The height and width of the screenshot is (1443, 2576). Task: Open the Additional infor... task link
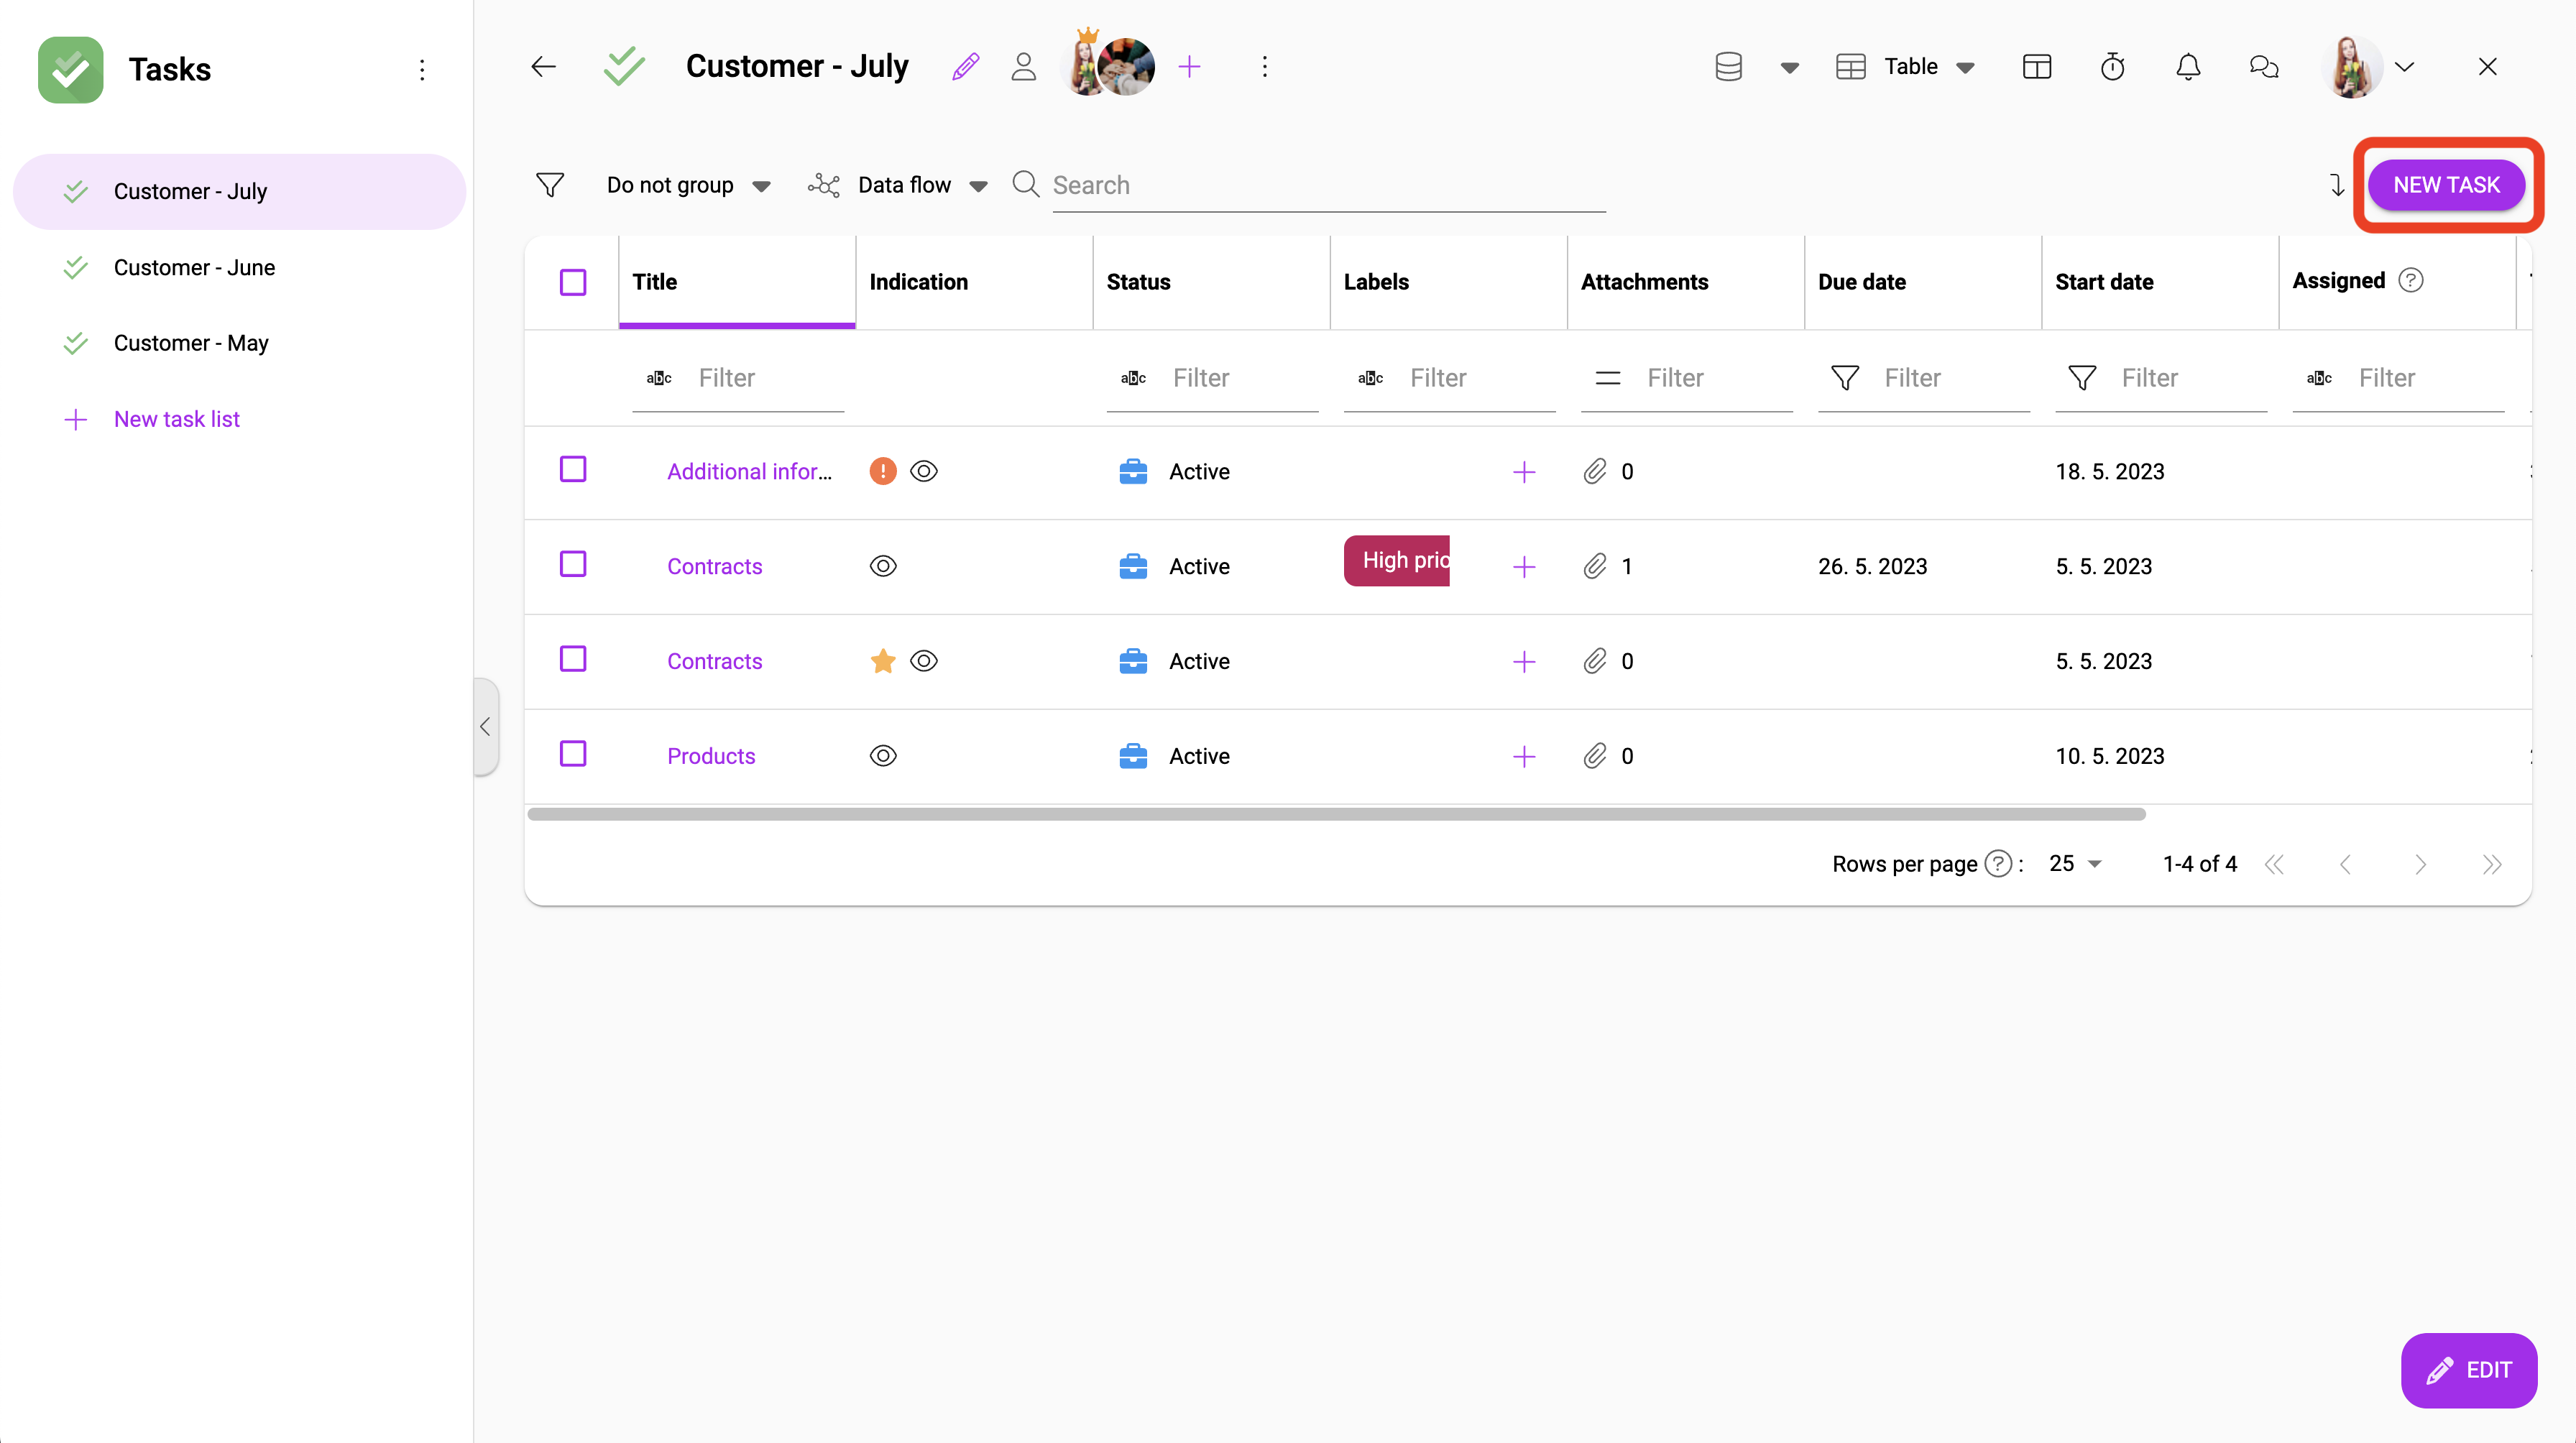coord(749,471)
